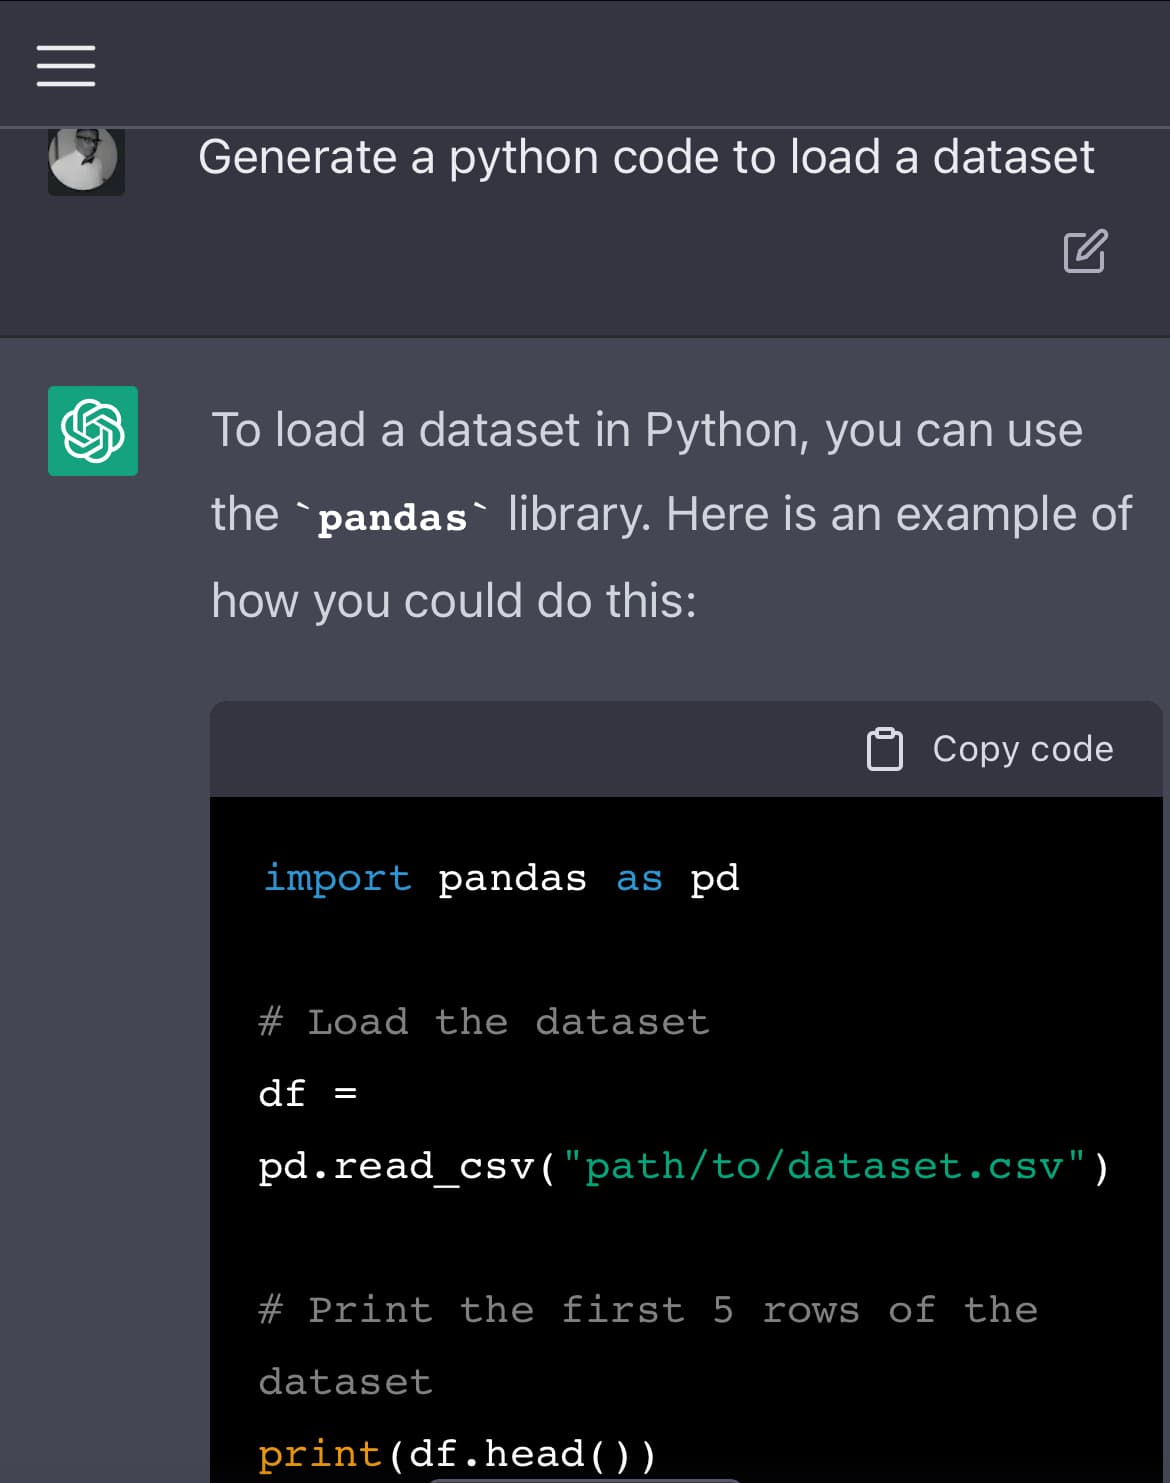This screenshot has height=1483, width=1170.
Task: Click the "# Print the first 5 rows" comment
Action: (647, 1310)
